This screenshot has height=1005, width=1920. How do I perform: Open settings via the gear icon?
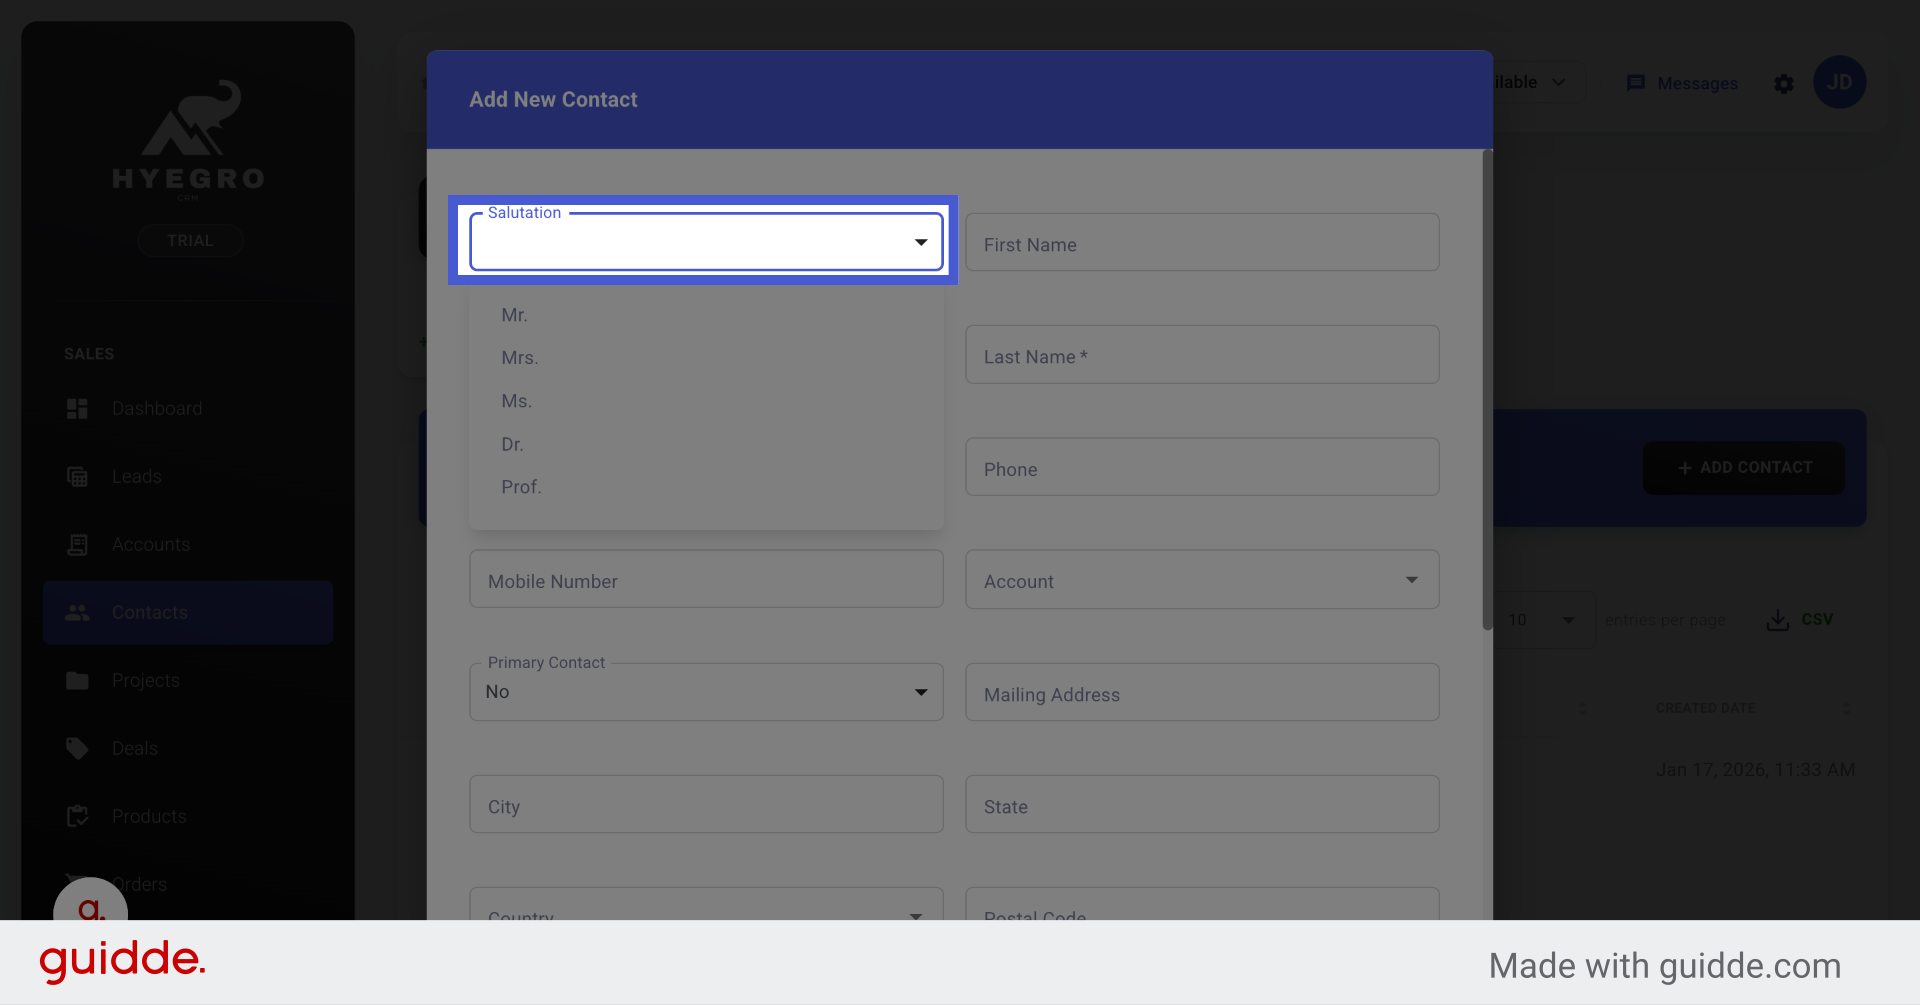tap(1784, 84)
